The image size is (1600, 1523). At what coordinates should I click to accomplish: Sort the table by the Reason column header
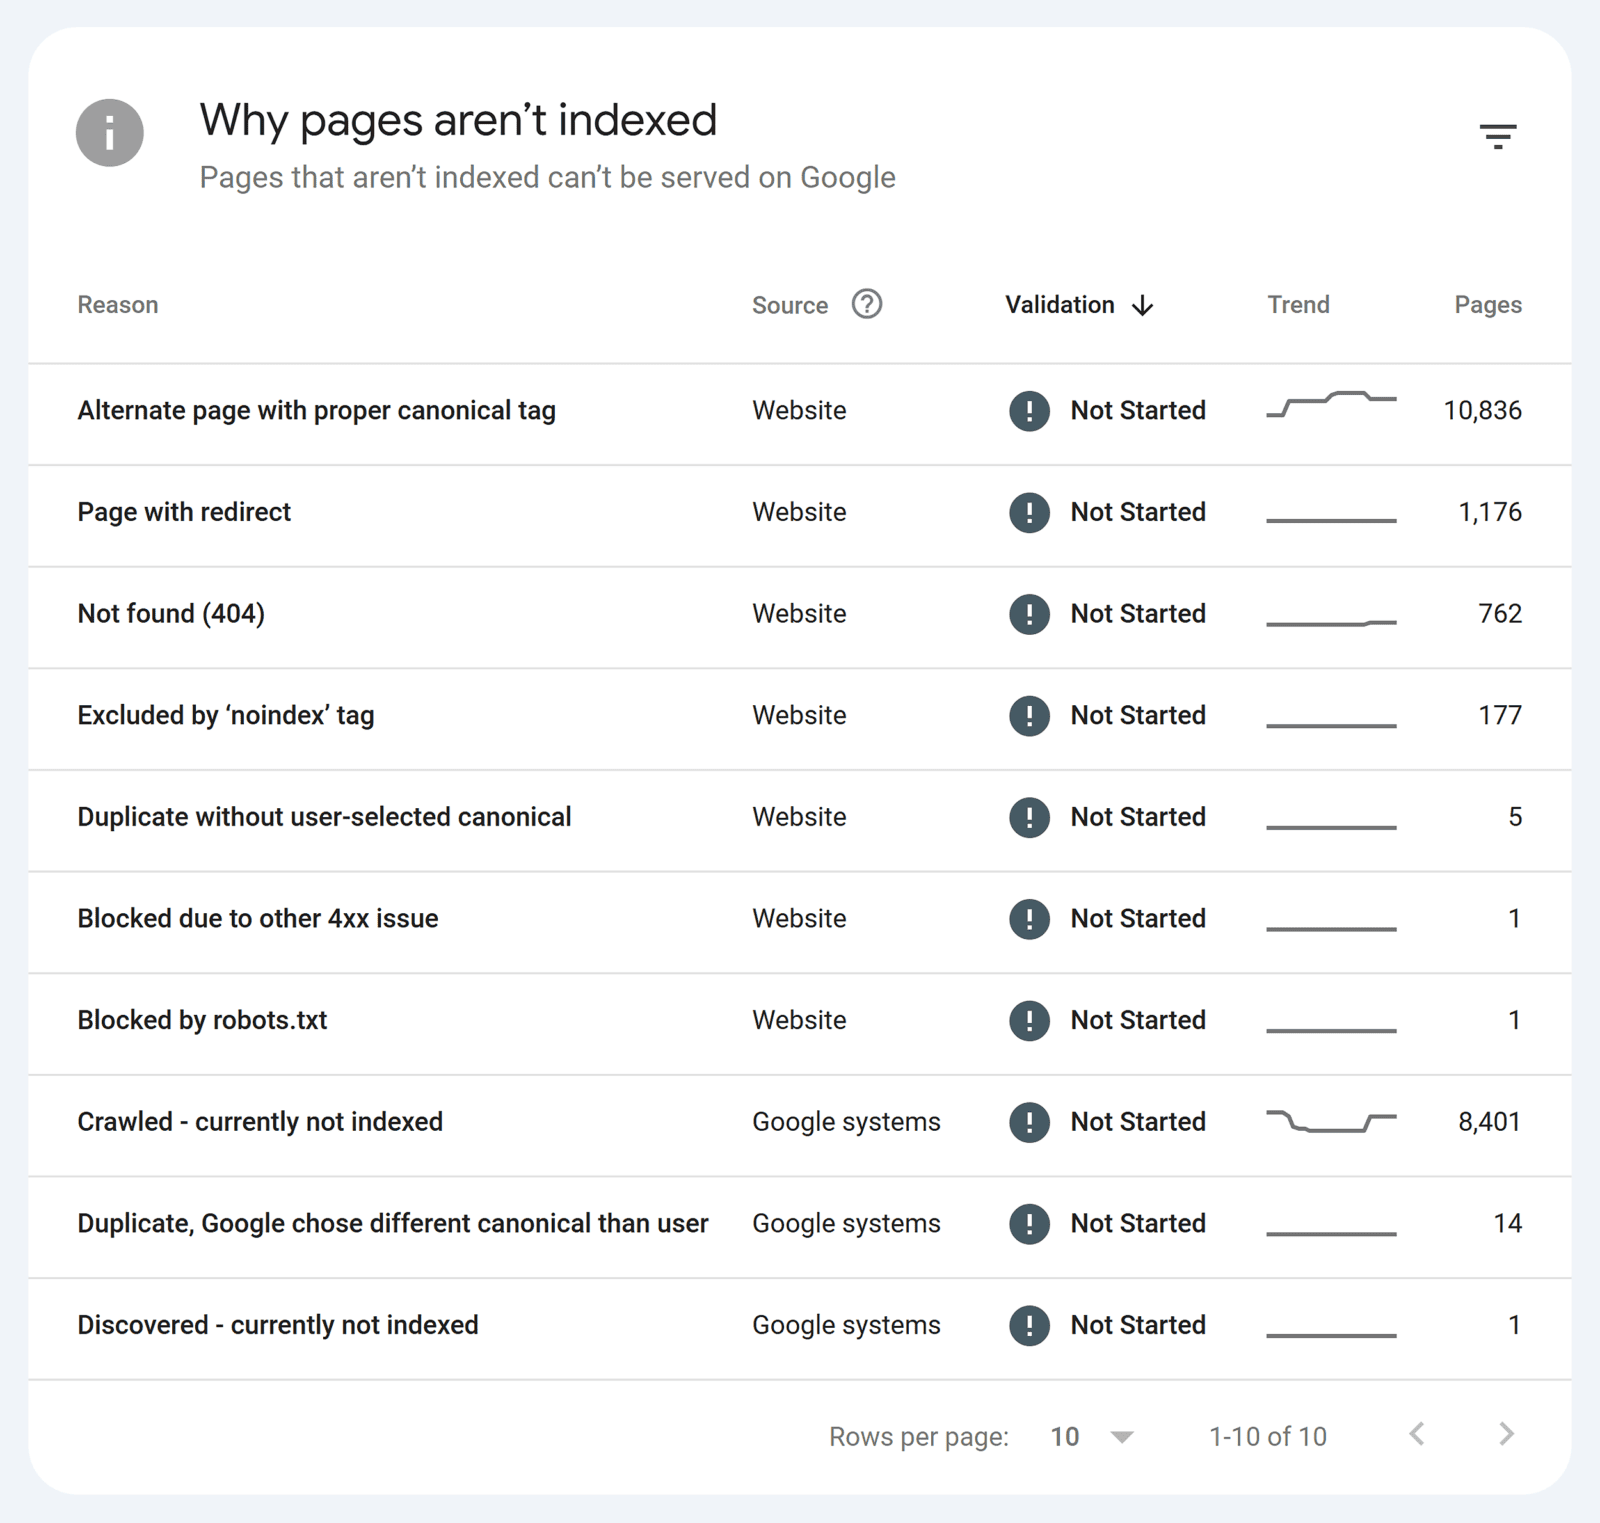click(x=117, y=304)
